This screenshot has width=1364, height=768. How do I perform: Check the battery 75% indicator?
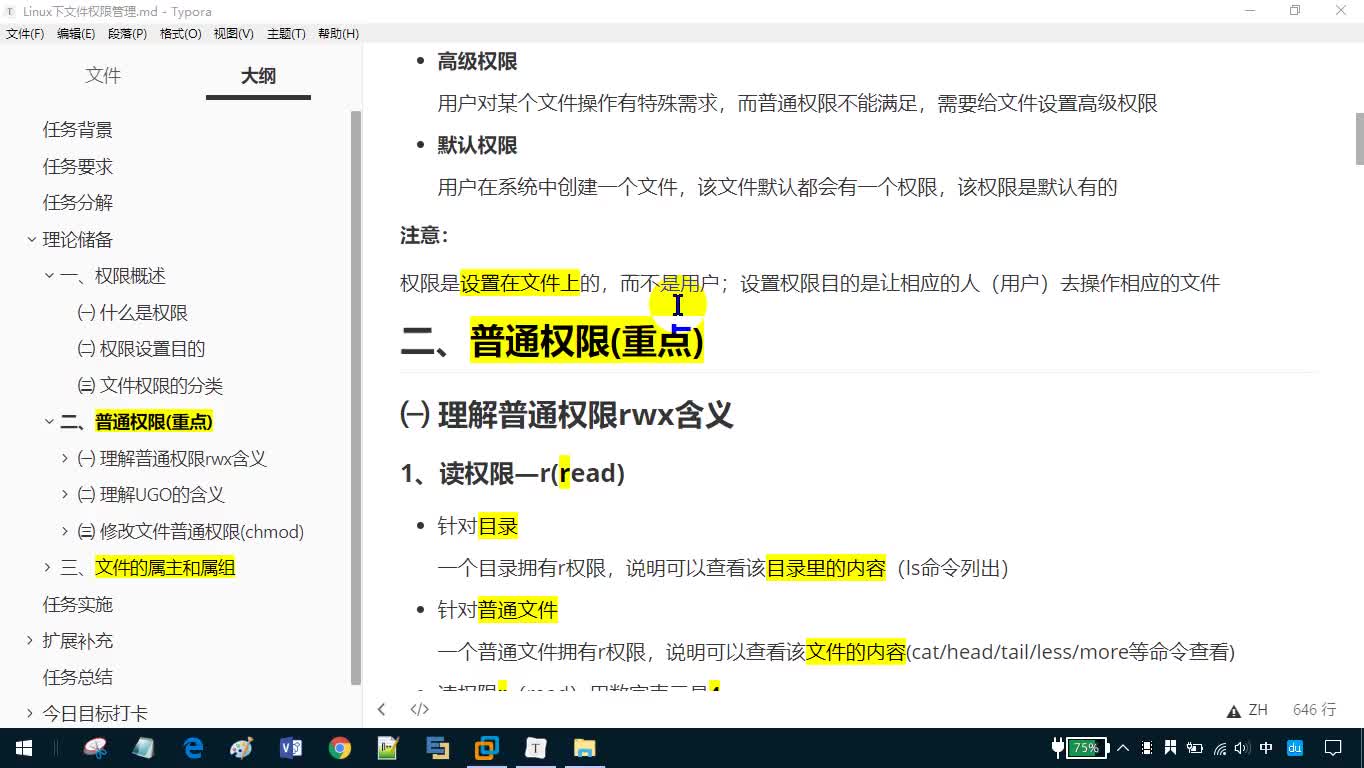click(x=1086, y=748)
